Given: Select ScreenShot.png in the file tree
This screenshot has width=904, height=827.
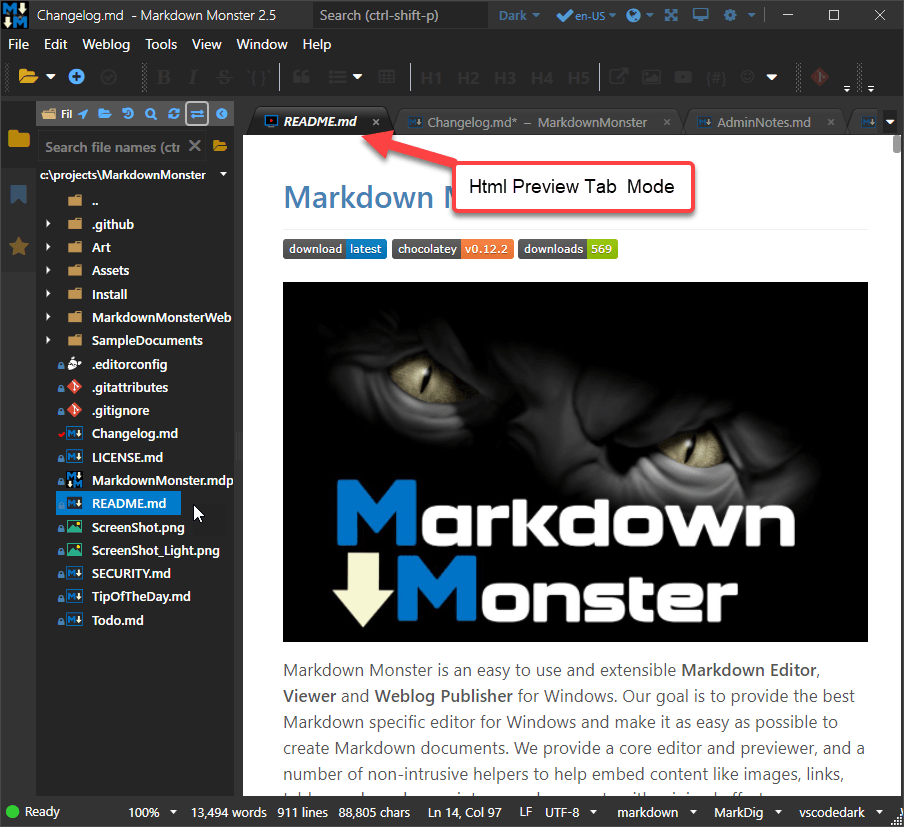Looking at the screenshot, I should click(x=138, y=527).
